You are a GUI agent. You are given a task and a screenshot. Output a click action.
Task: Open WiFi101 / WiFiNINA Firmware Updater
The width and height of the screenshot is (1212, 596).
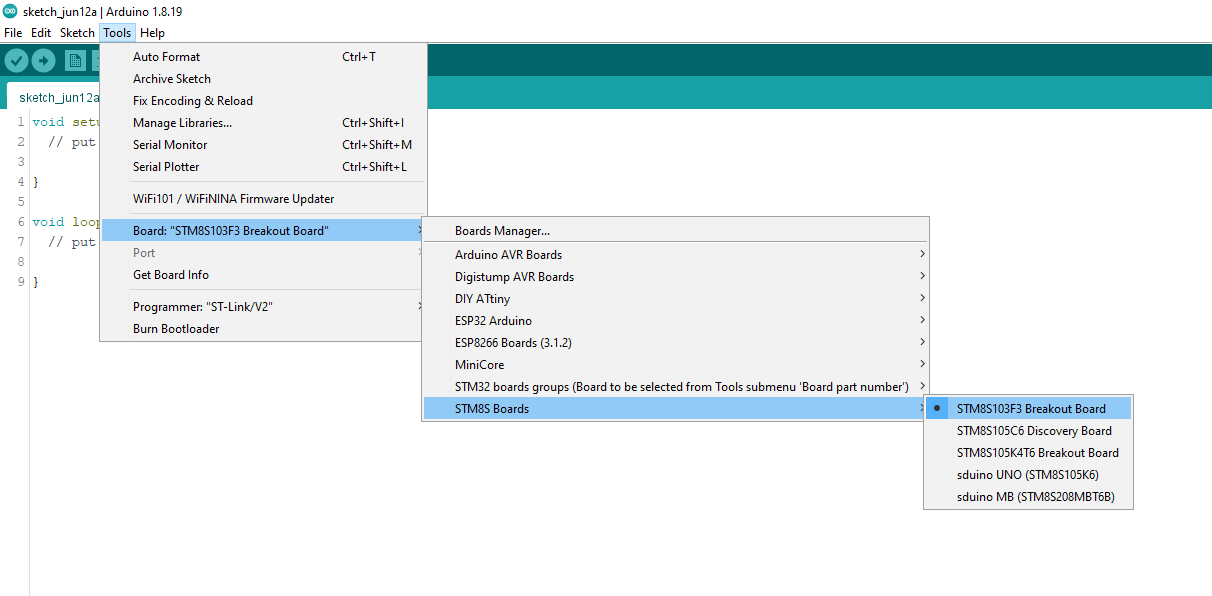[x=264, y=199]
